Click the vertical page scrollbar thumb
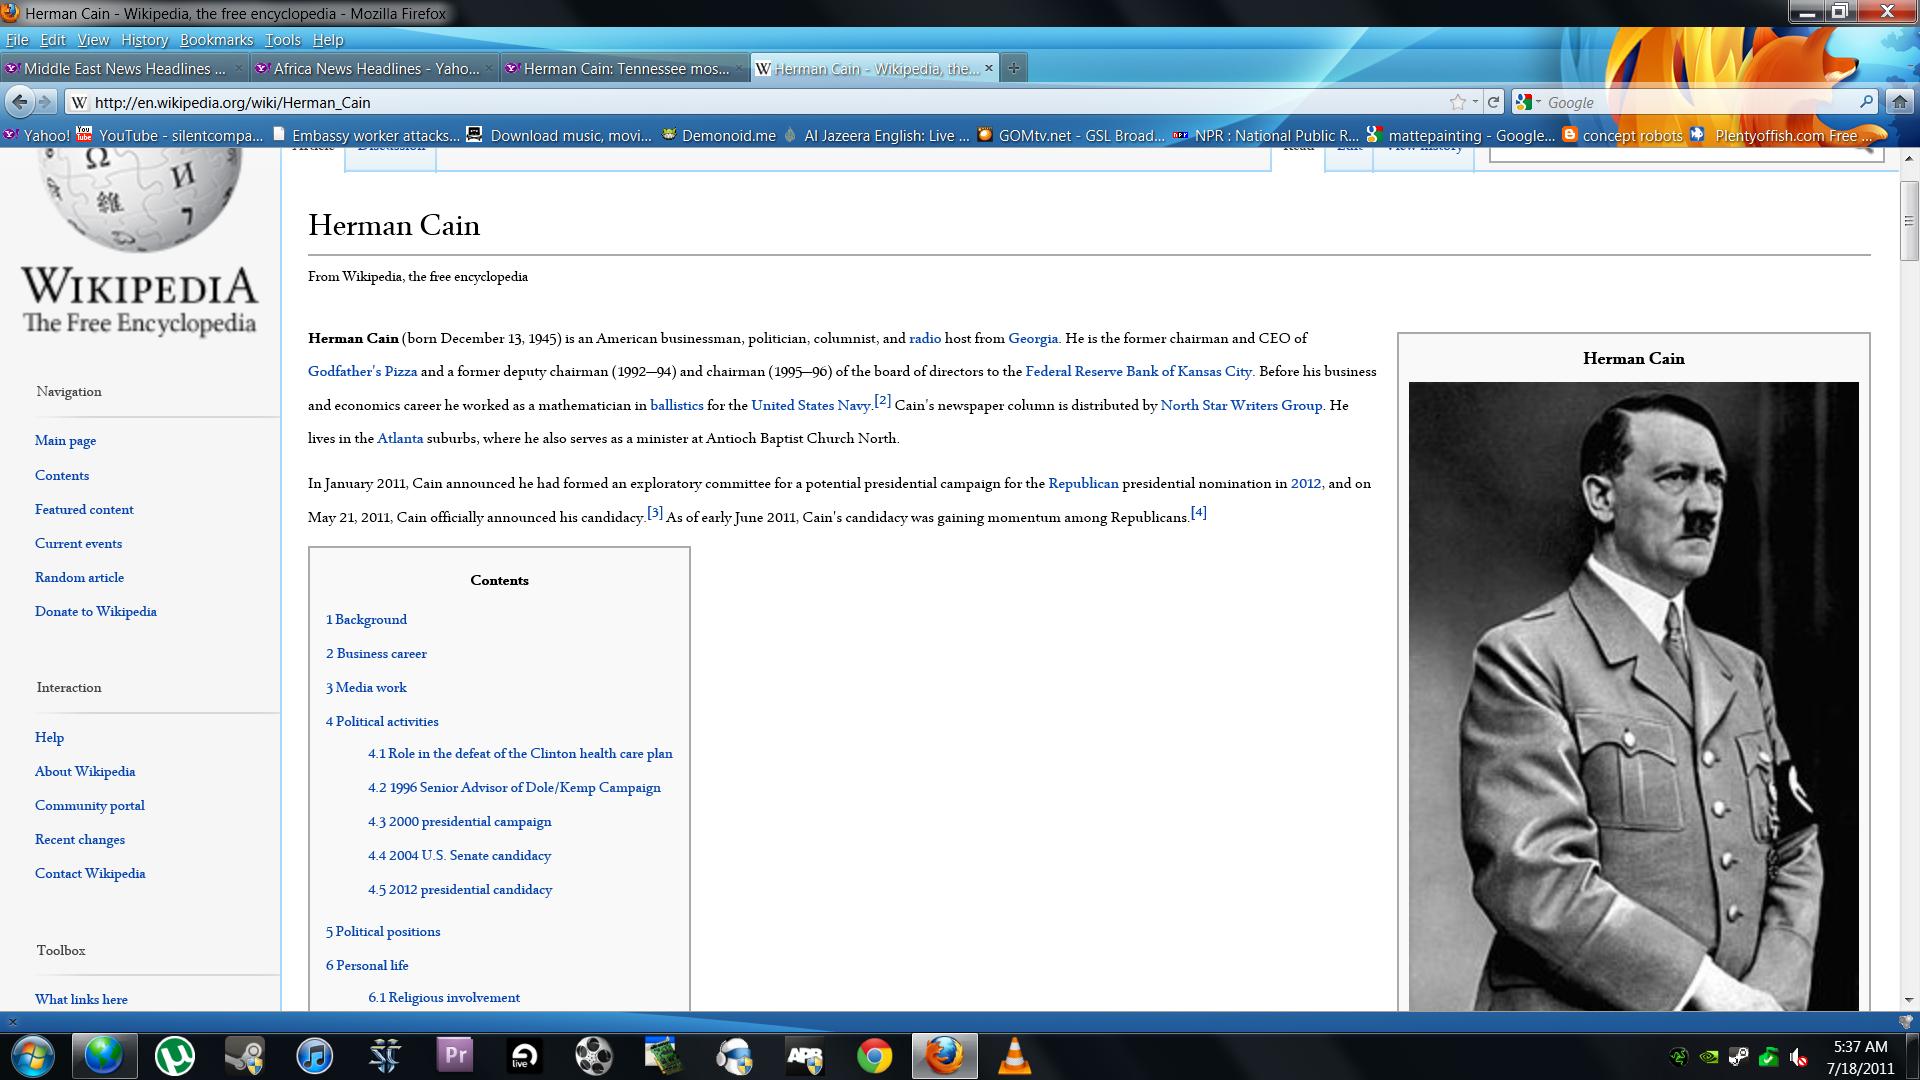 1908,222
